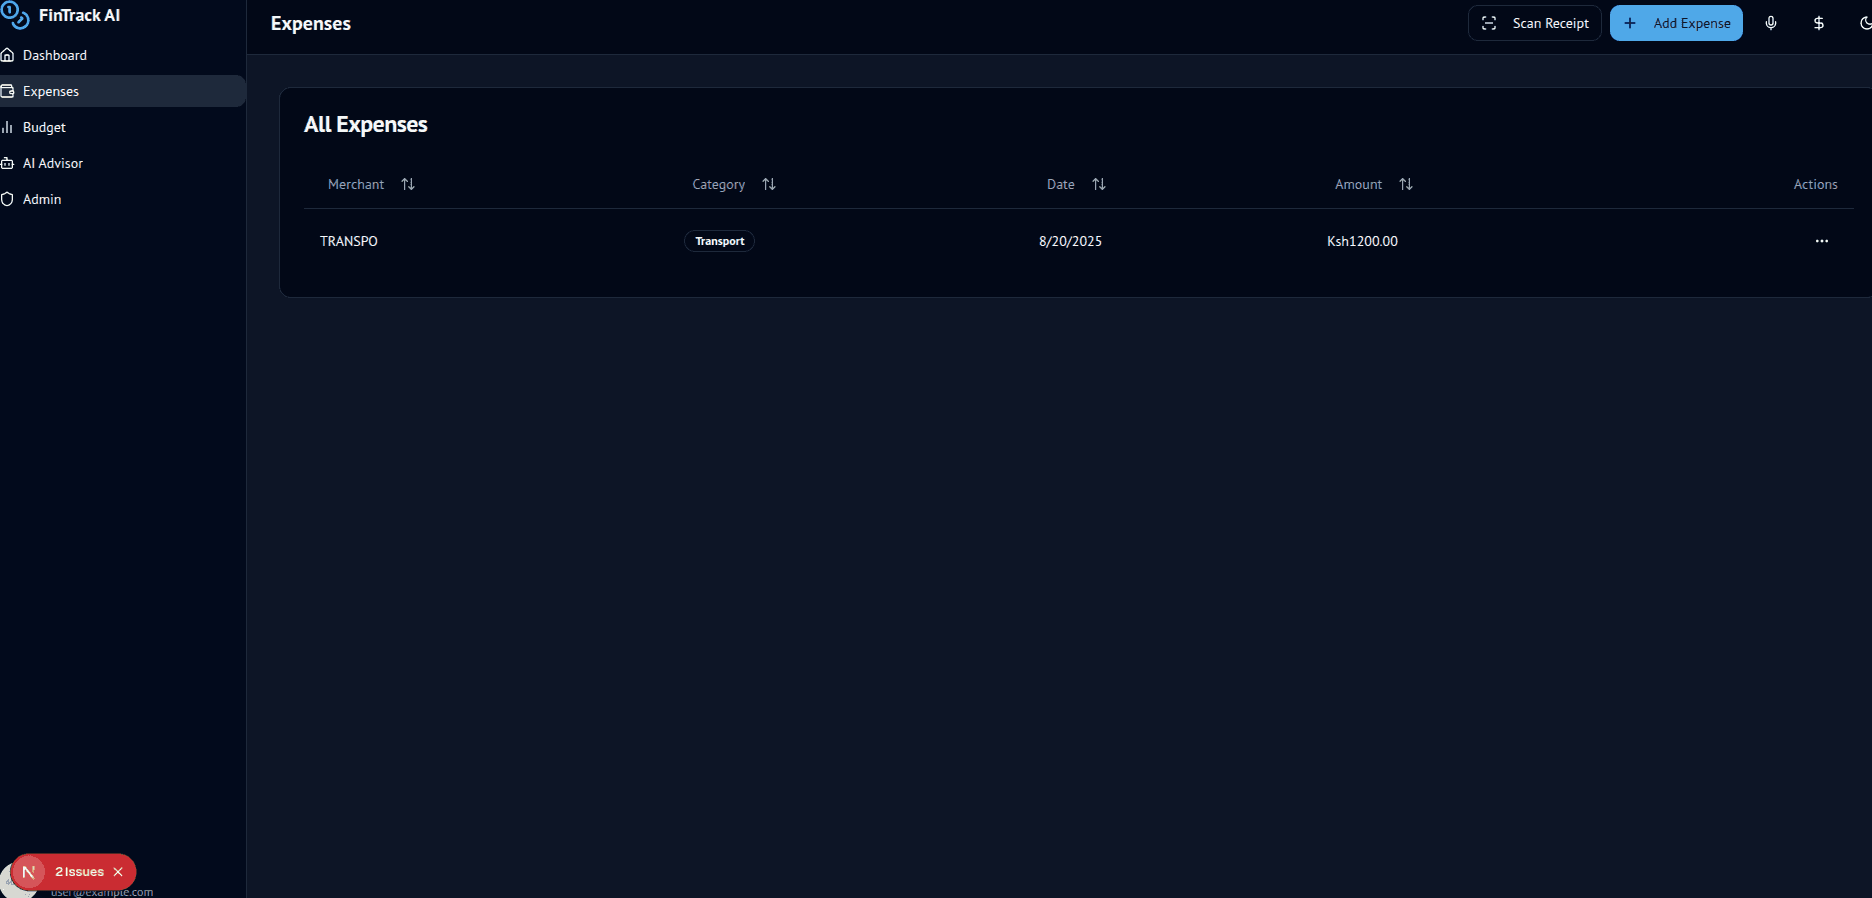Click the Actions column header
The height and width of the screenshot is (898, 1872).
1815,184
